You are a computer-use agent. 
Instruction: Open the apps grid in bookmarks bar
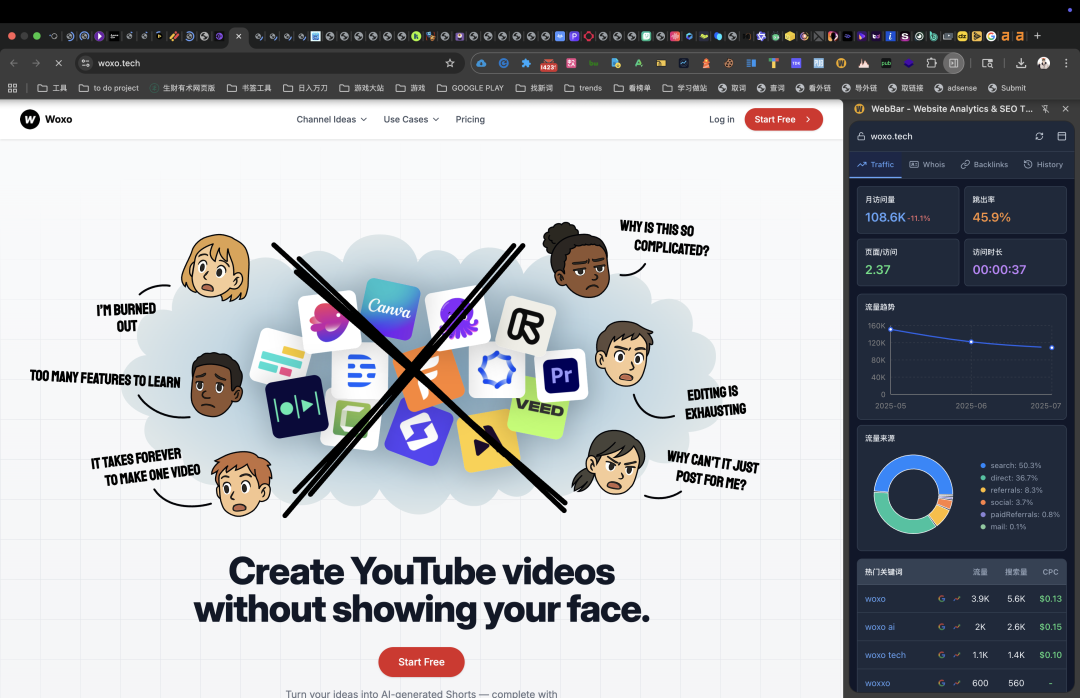pos(12,88)
